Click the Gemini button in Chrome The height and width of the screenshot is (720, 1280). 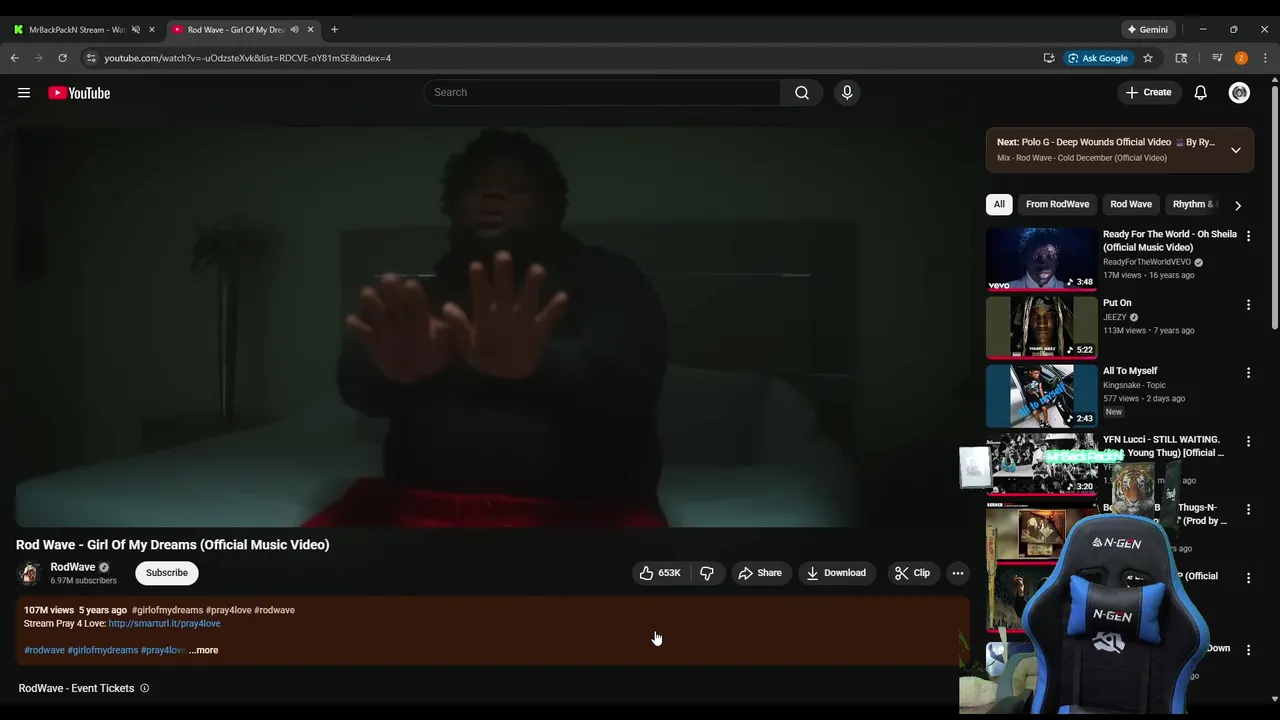(1147, 29)
